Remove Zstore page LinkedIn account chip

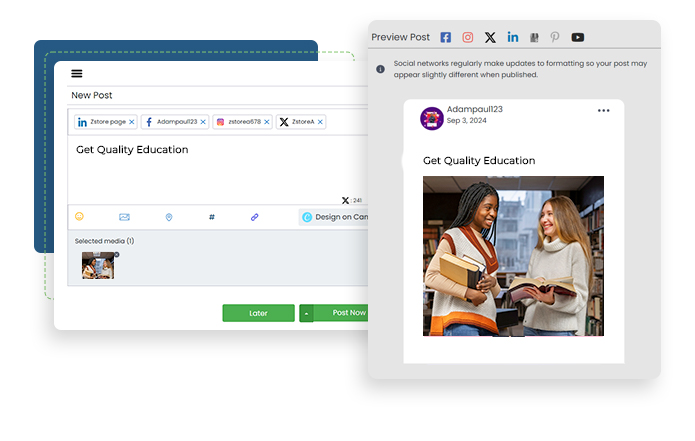(132, 122)
